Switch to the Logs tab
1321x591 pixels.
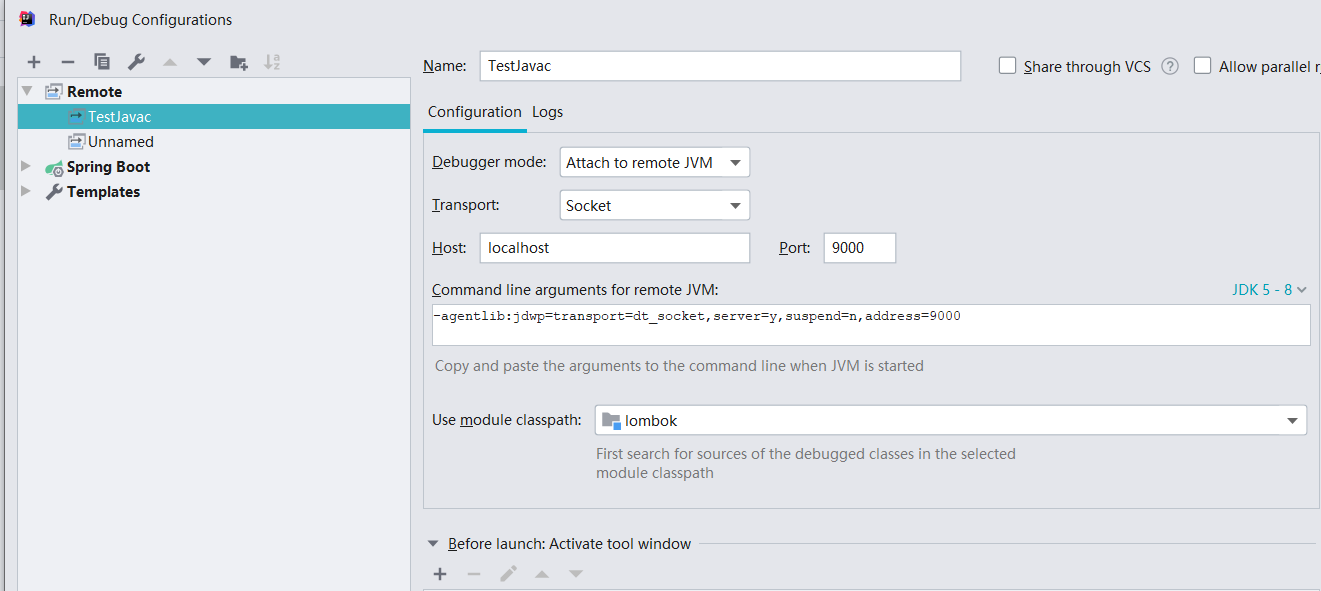[x=547, y=112]
